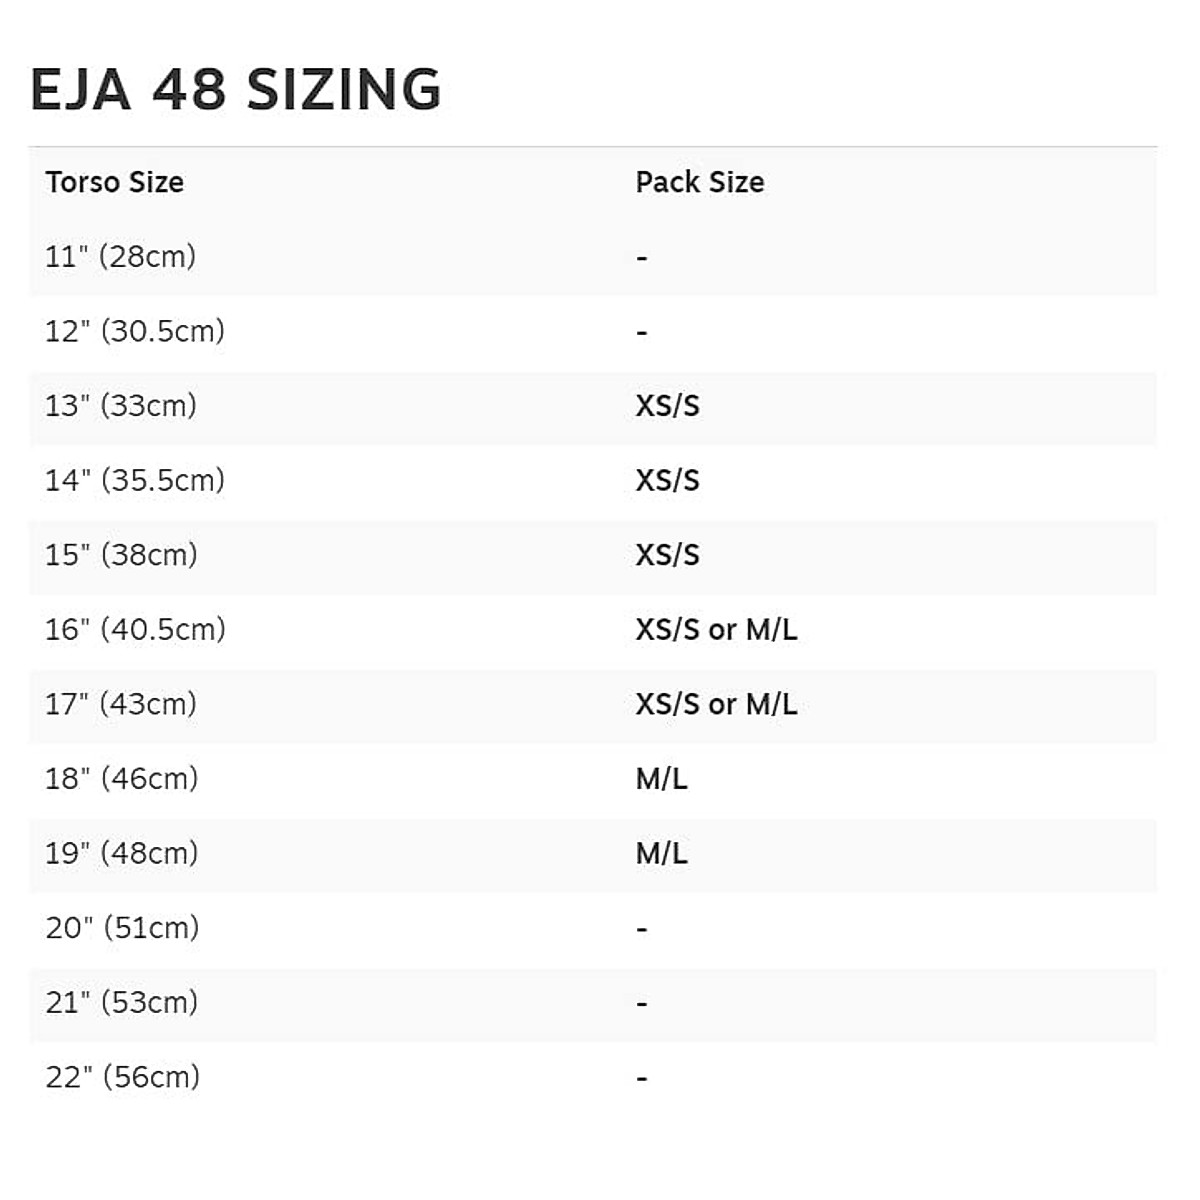Select the Torso Size column header
The height and width of the screenshot is (1200, 1200).
coord(114,182)
